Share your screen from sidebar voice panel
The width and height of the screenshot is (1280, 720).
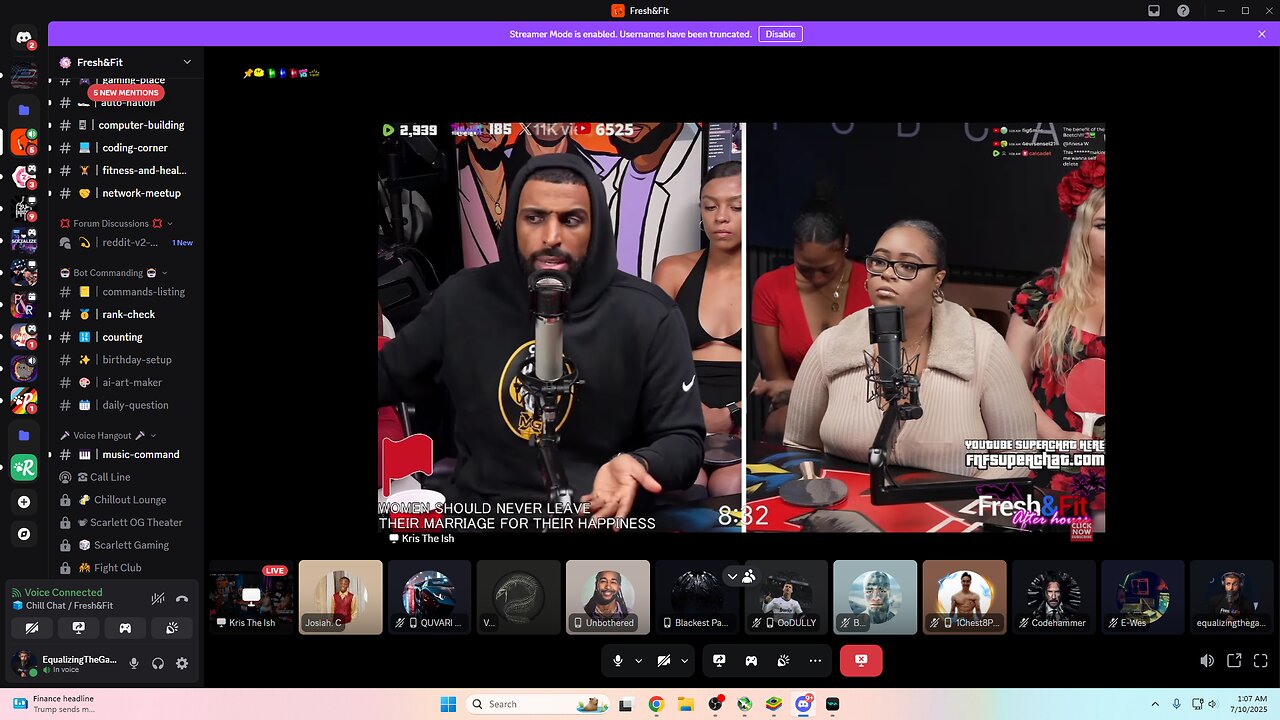pos(79,628)
